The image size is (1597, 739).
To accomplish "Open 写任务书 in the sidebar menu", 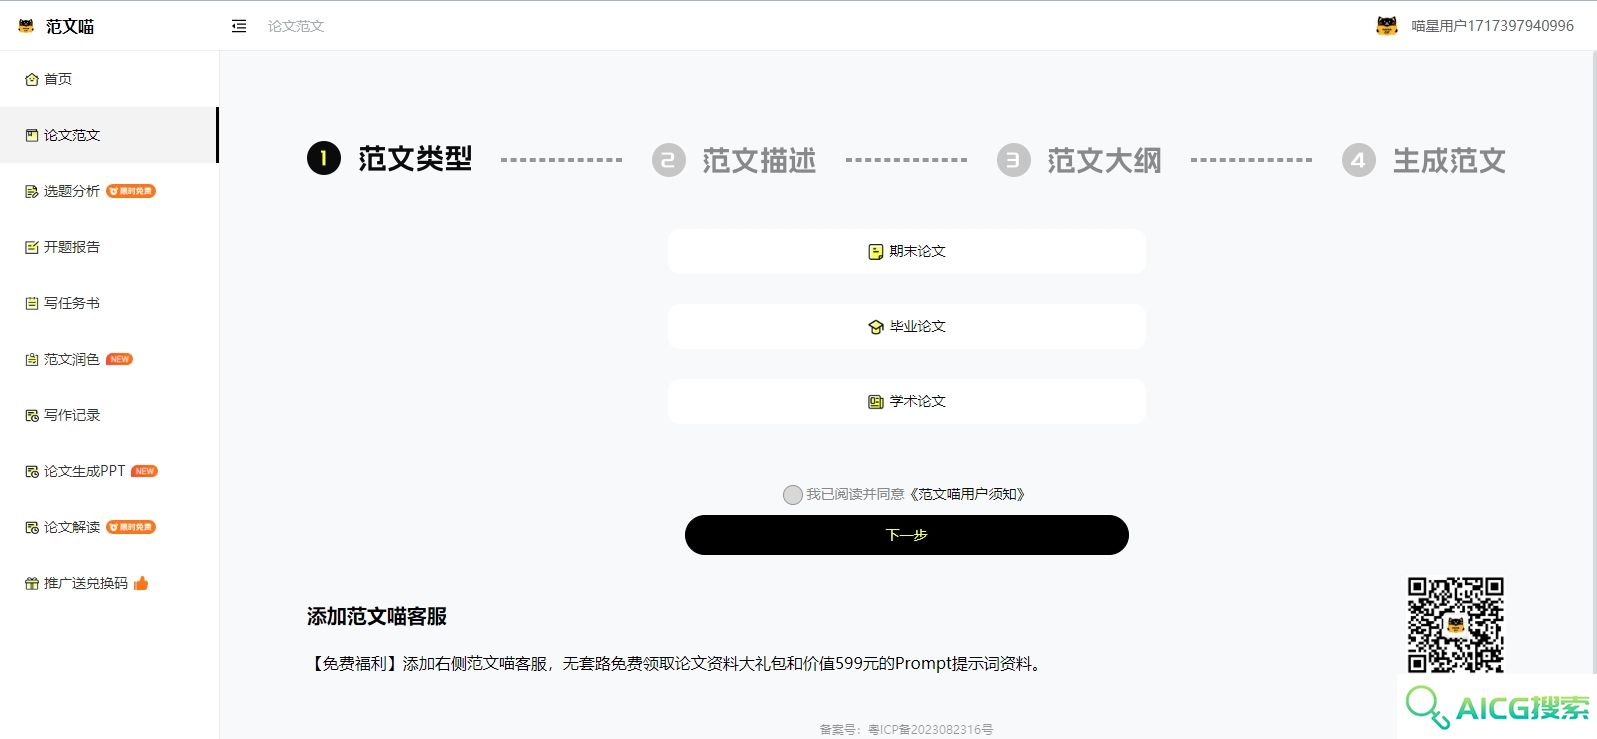I will (109, 303).
